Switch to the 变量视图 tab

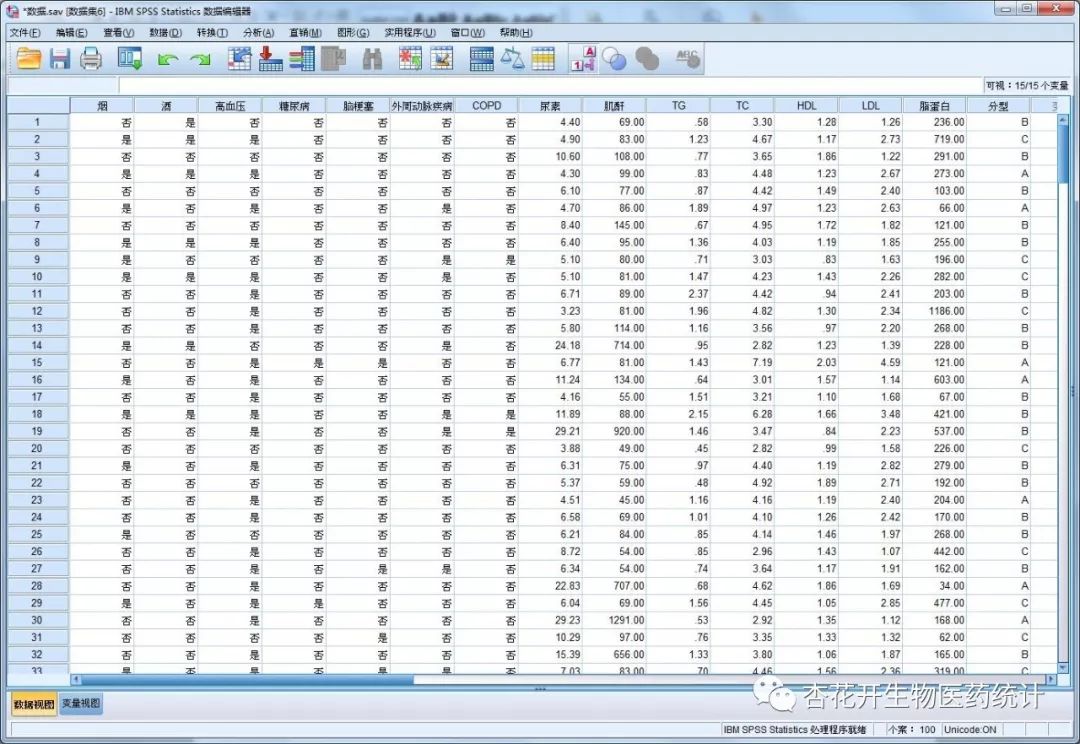[80, 704]
